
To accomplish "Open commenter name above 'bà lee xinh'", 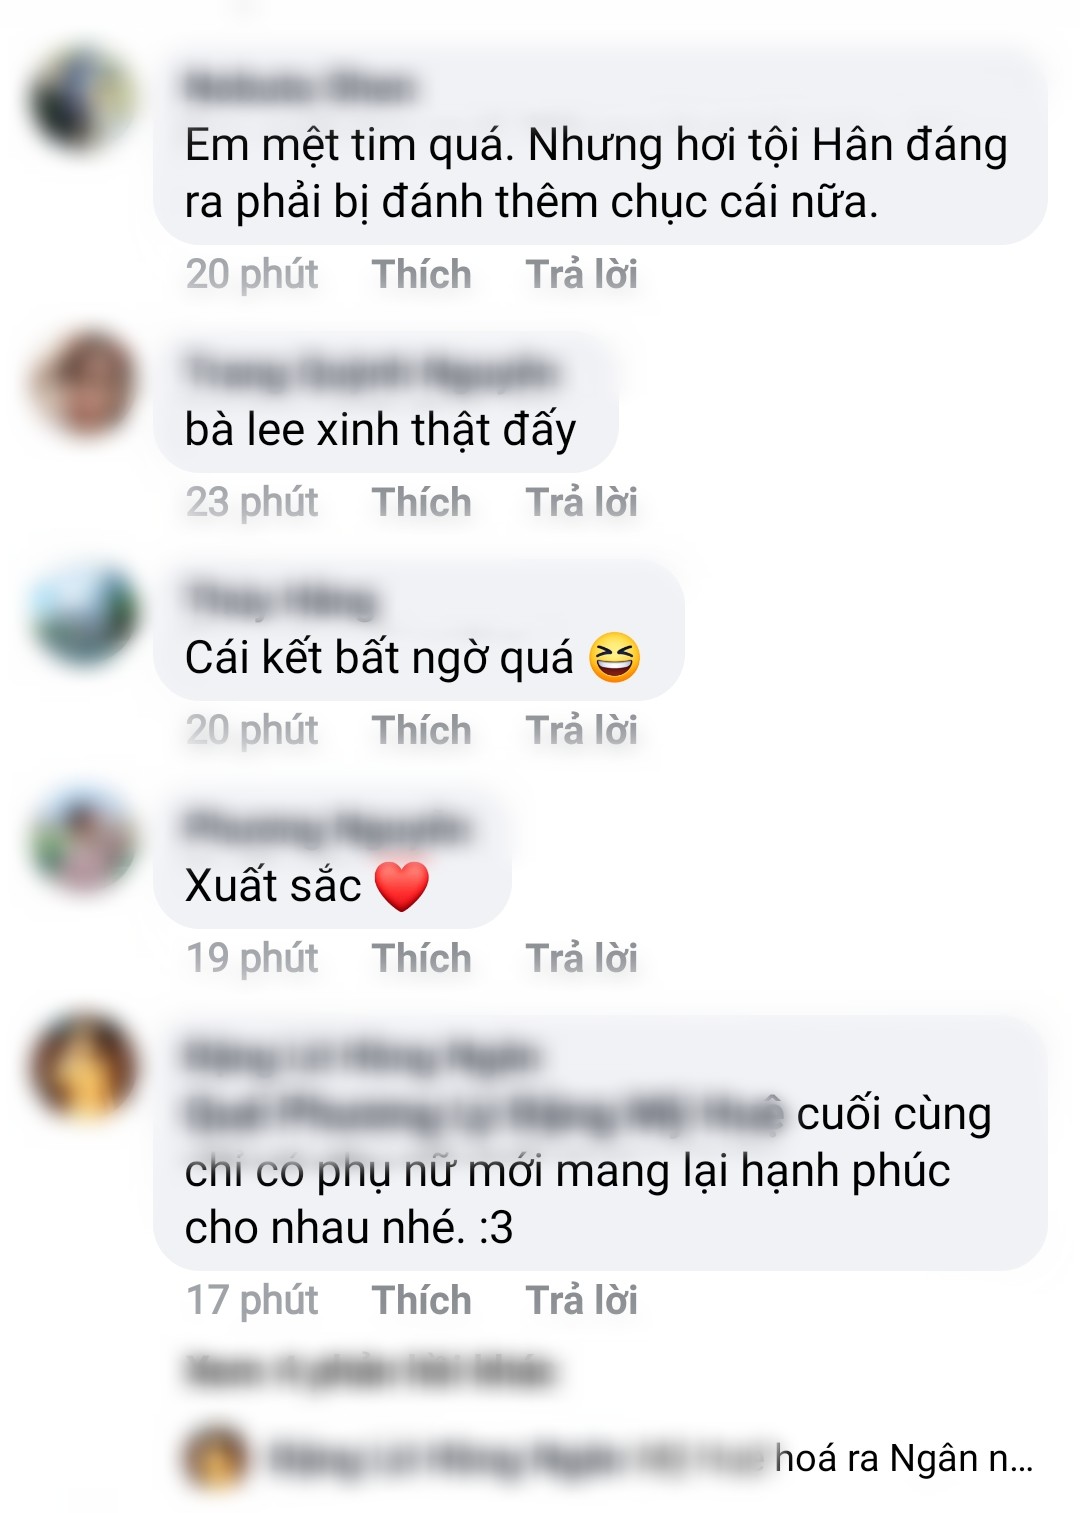I will point(370,372).
